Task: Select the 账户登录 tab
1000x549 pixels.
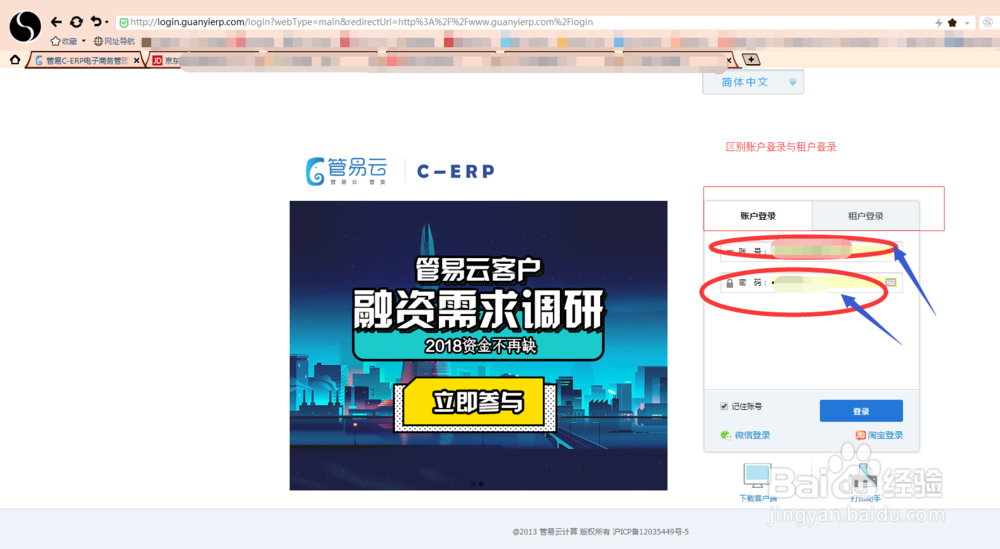Action: click(x=758, y=216)
